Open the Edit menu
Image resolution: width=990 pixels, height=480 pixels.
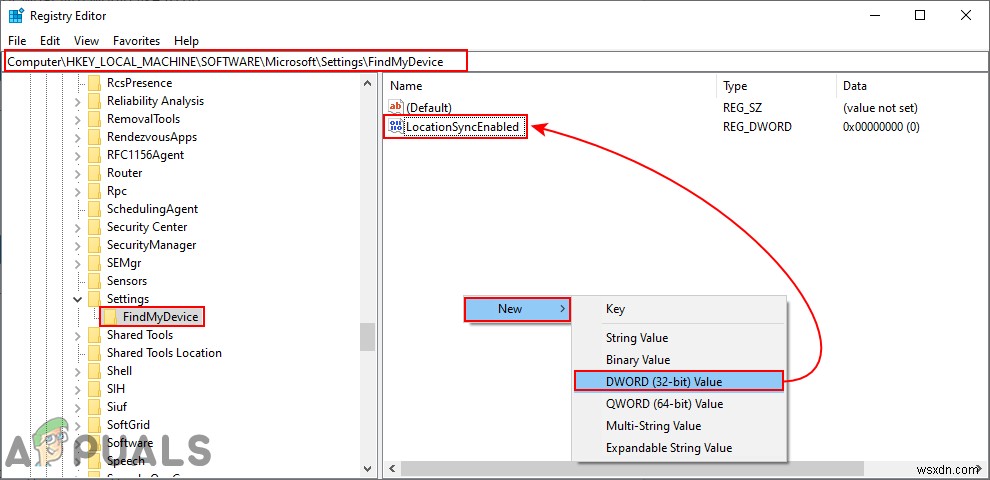pyautogui.click(x=50, y=41)
